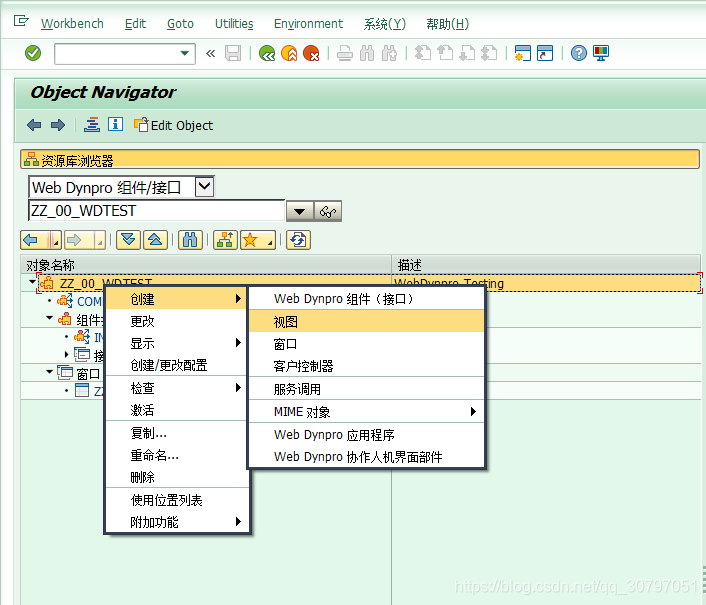Select 窗口 in the 创建 submenu
Screen dimensions: 706x605
(366, 344)
